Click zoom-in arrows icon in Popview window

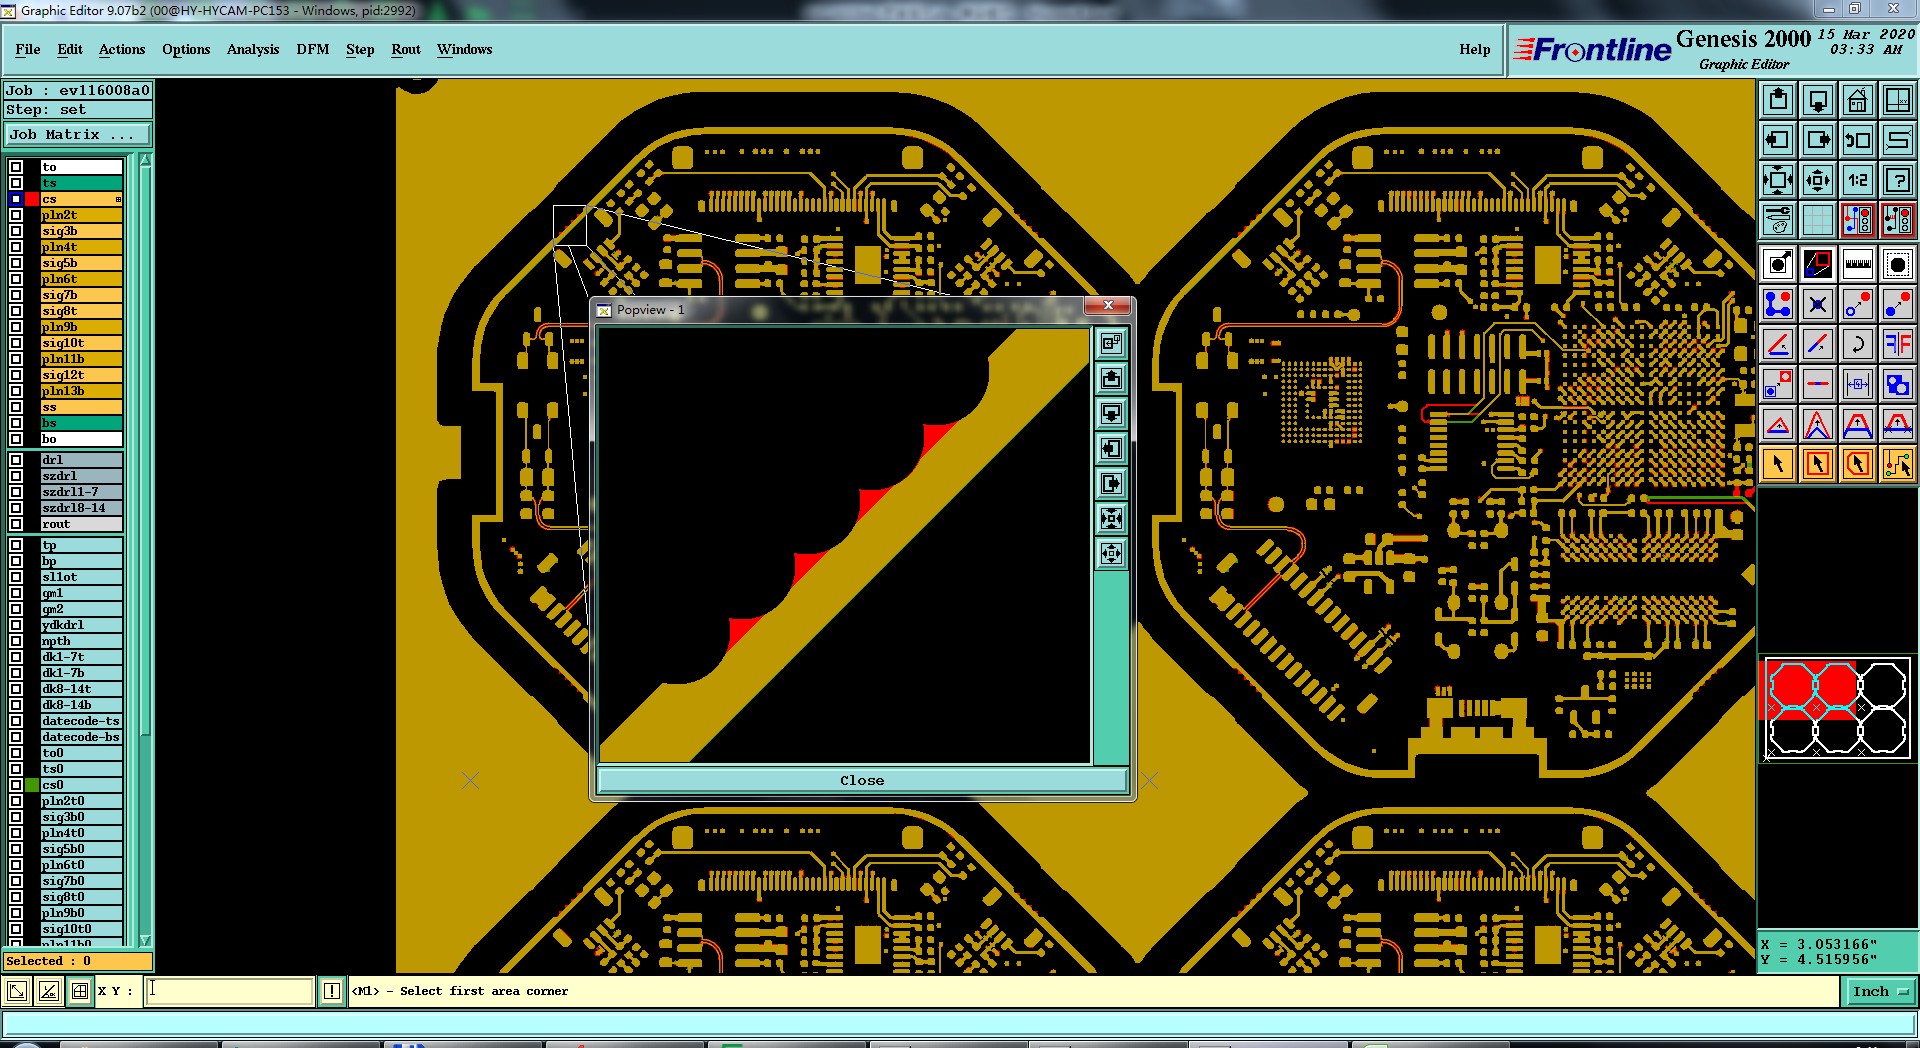coord(1111,519)
